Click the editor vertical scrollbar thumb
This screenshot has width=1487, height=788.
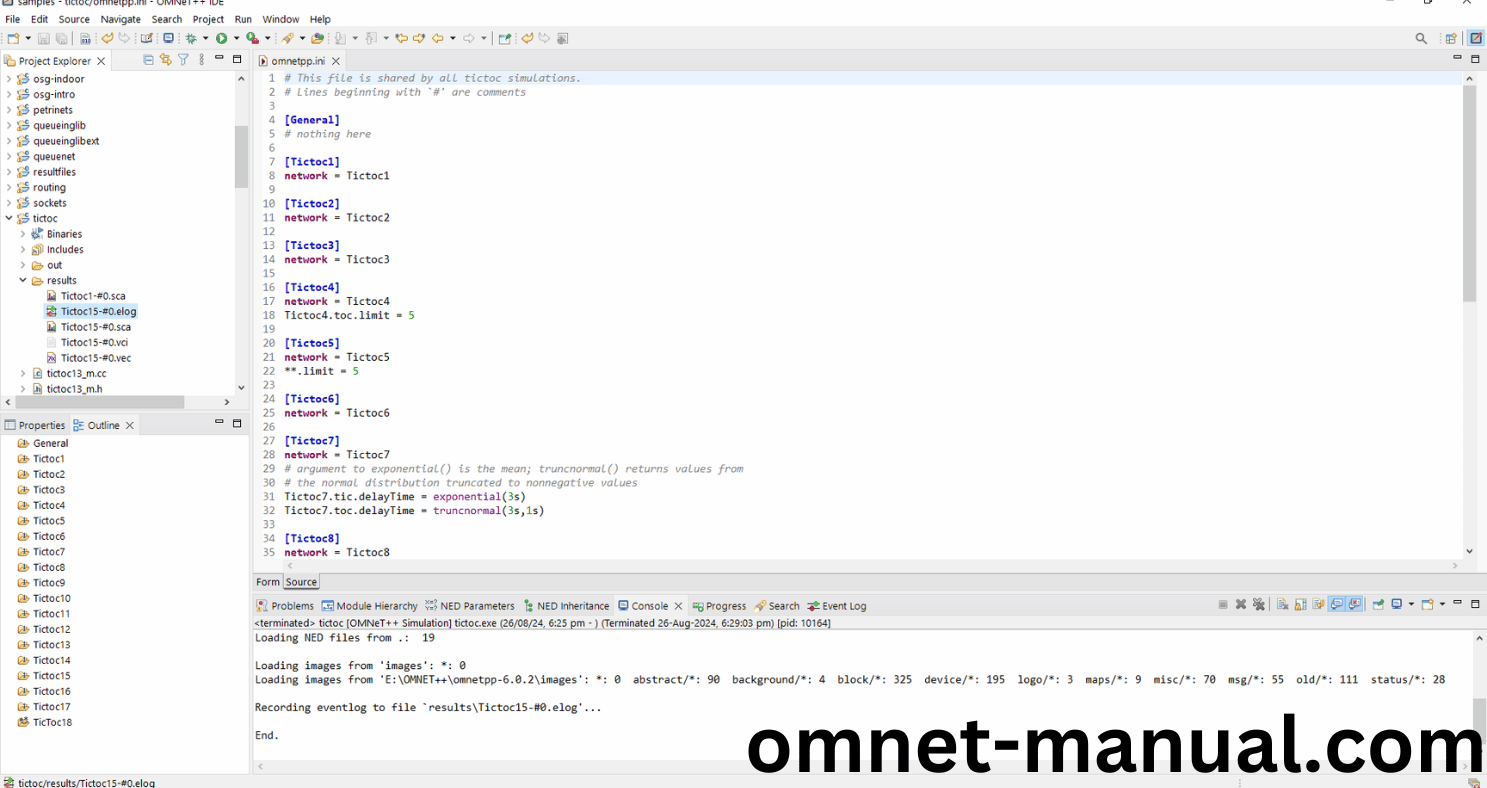pyautogui.click(x=1469, y=192)
